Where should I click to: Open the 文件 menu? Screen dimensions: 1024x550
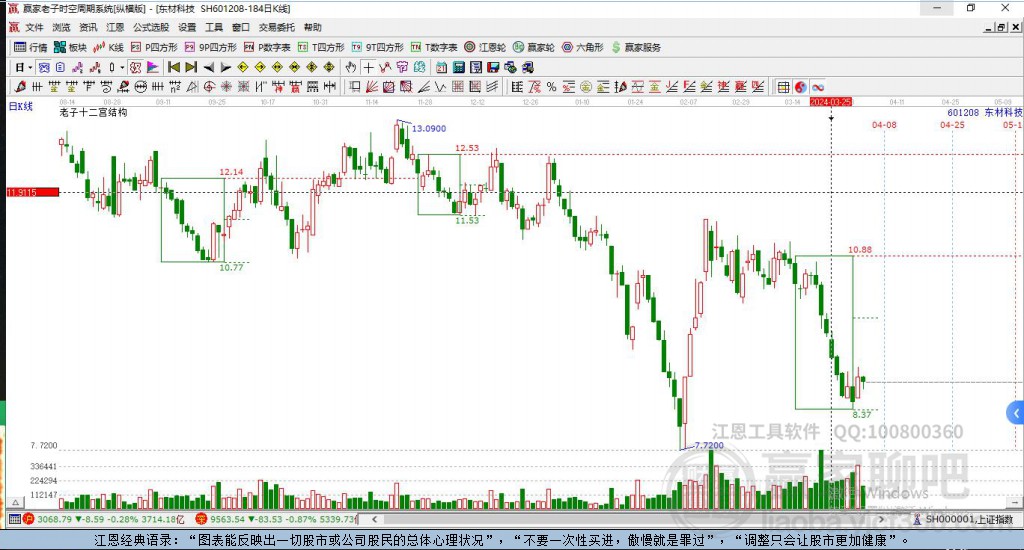pyautogui.click(x=34, y=27)
